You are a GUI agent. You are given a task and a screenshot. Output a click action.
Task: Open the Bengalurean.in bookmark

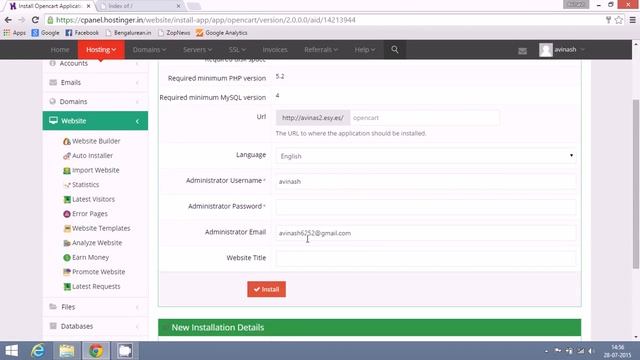(x=128, y=33)
